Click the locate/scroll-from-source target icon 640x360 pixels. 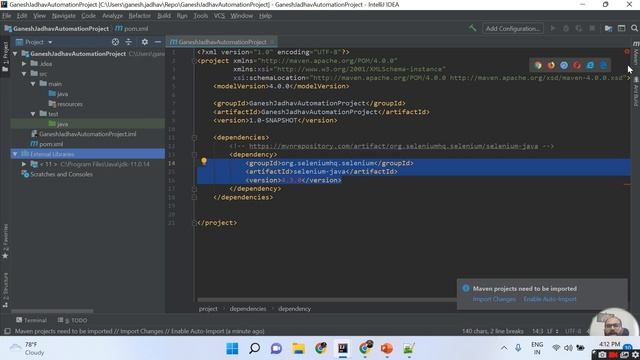coord(116,42)
